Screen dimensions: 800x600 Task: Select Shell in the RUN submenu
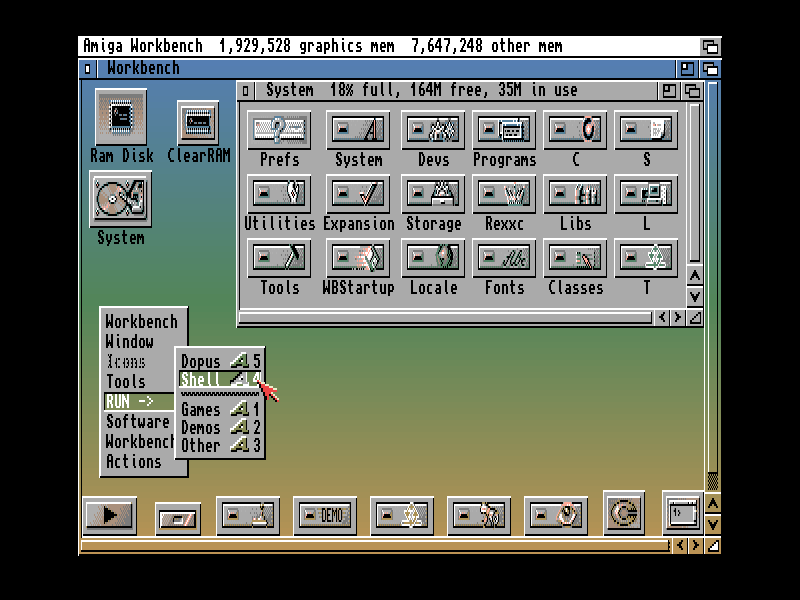220,379
